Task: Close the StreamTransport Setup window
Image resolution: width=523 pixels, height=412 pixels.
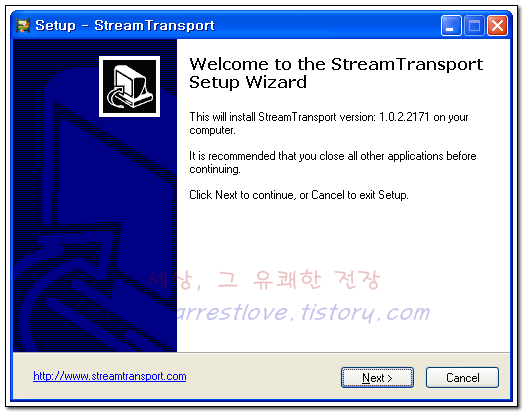Action: click(x=497, y=25)
